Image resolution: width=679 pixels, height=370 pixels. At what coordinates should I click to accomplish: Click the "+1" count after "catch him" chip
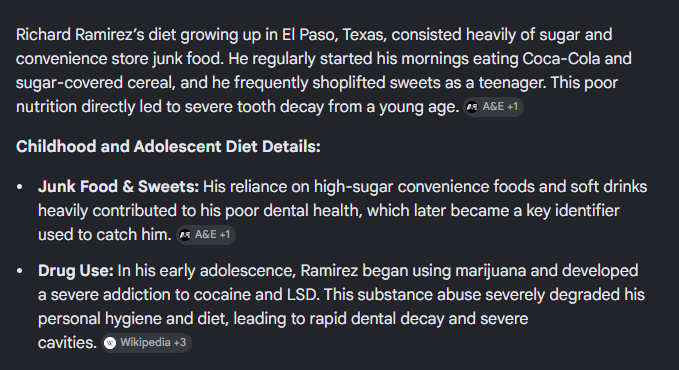point(225,234)
